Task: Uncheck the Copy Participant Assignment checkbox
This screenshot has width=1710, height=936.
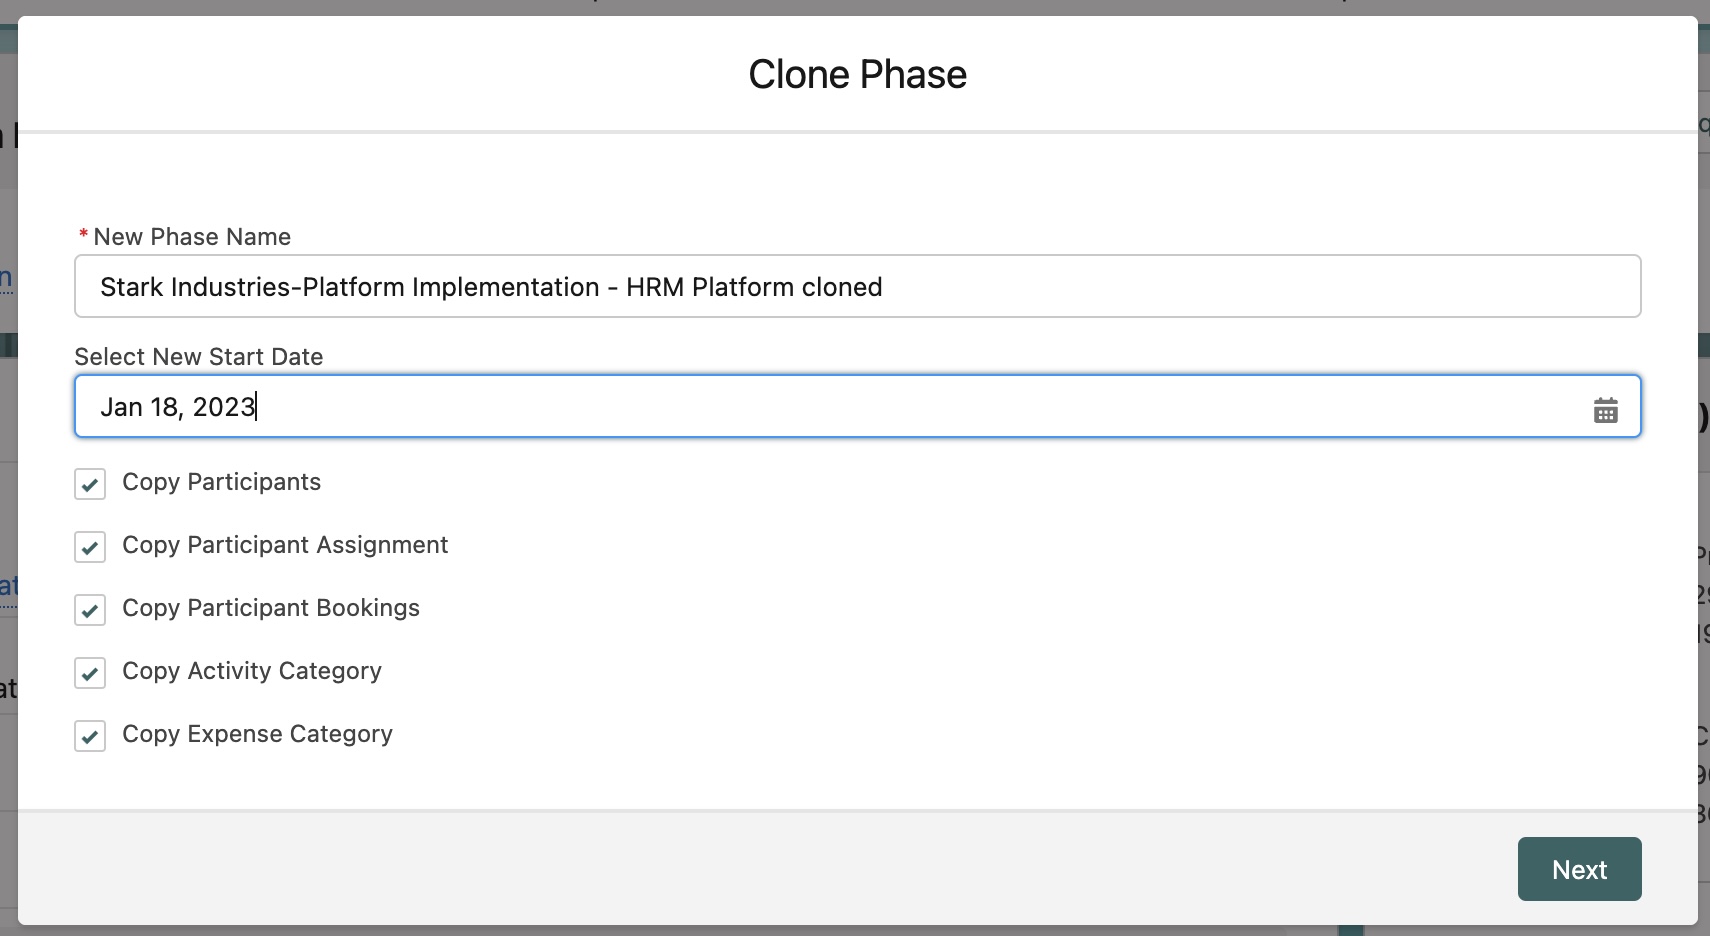Action: (x=89, y=547)
